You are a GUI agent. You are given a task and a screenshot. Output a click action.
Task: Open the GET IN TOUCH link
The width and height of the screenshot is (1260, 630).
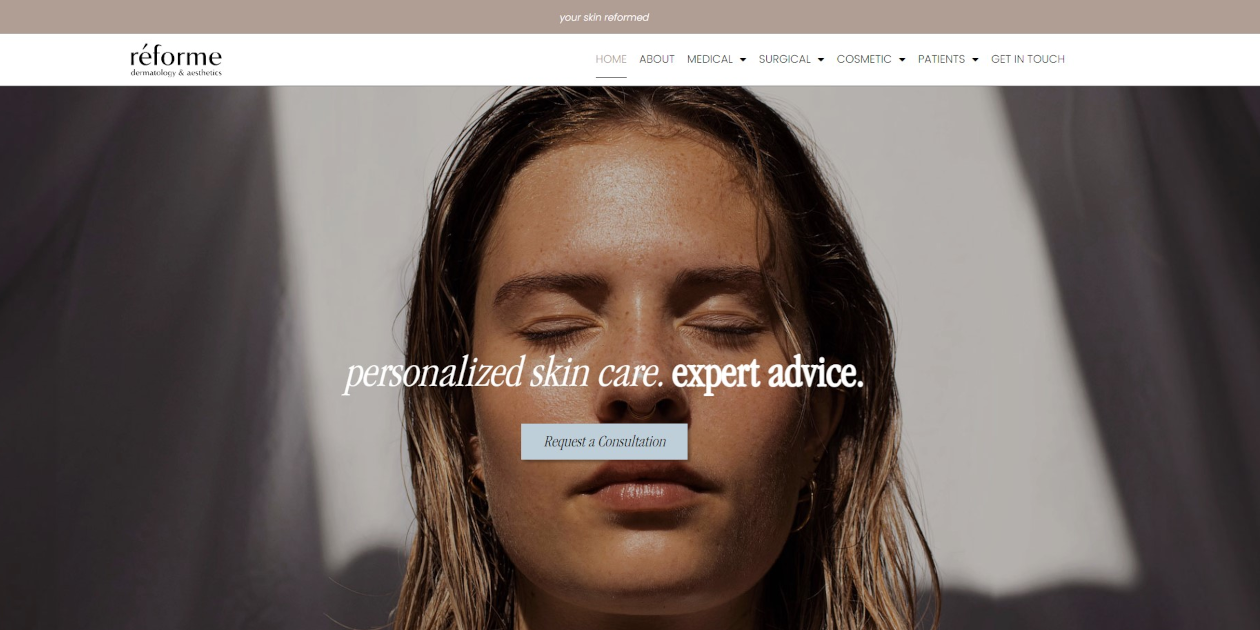pyautogui.click(x=1028, y=59)
